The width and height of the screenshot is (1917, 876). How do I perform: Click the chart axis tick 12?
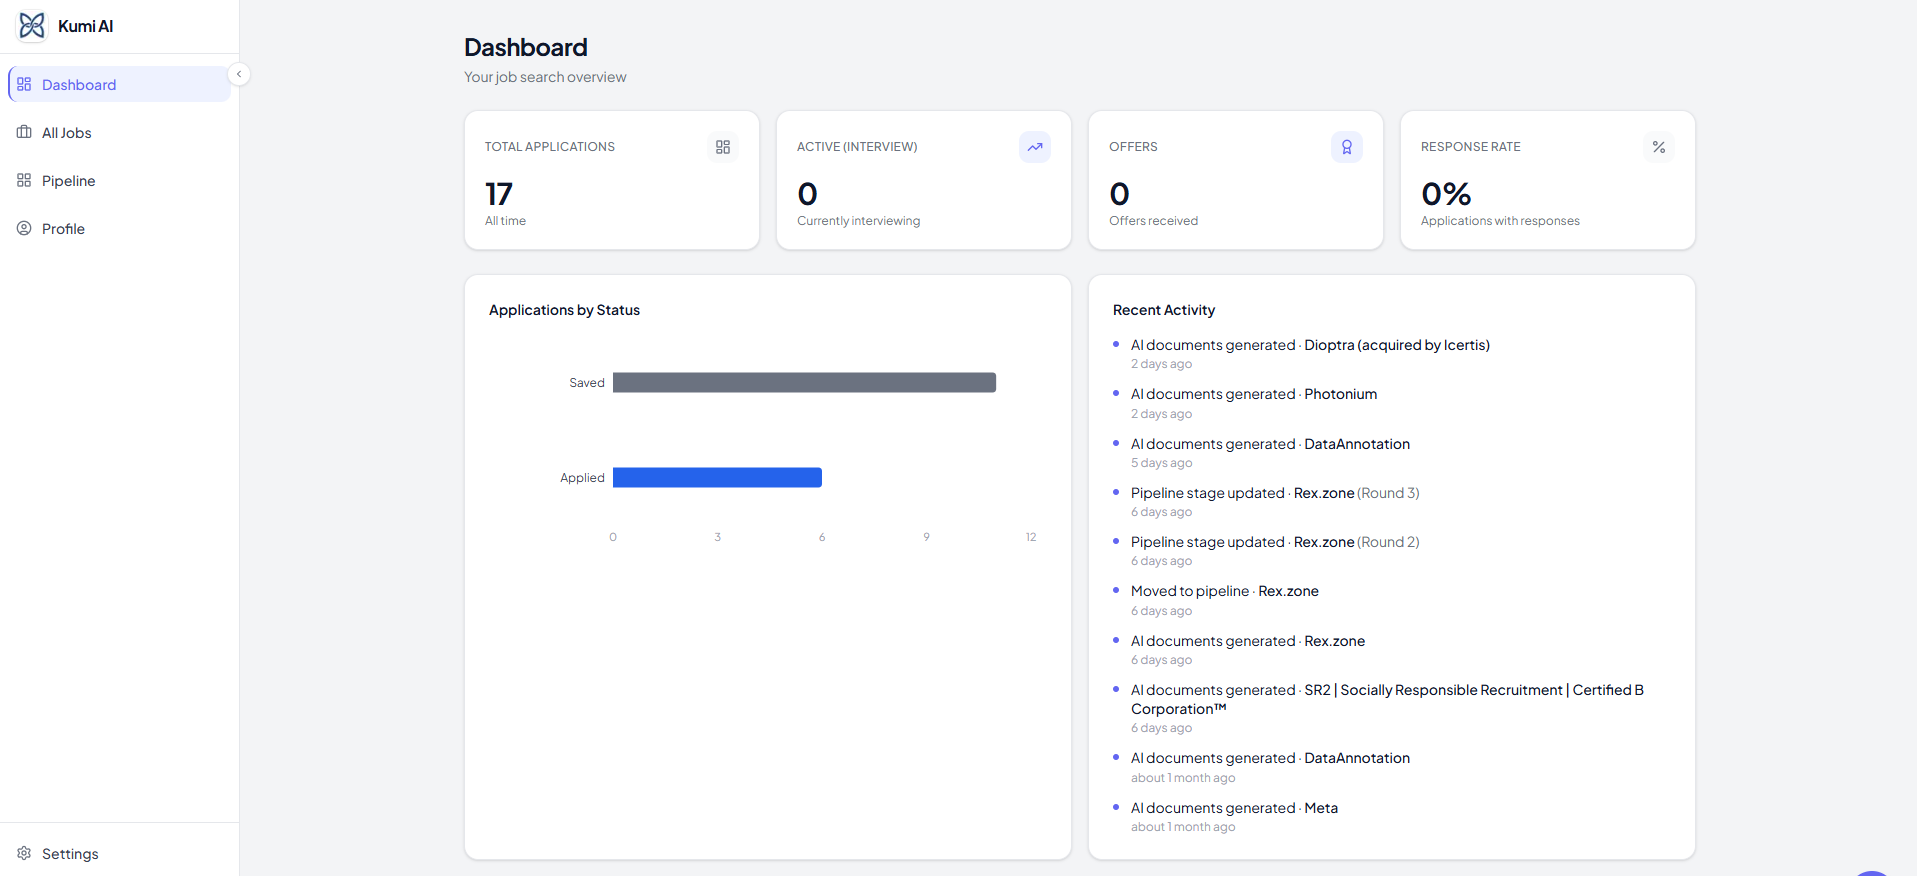1031,537
